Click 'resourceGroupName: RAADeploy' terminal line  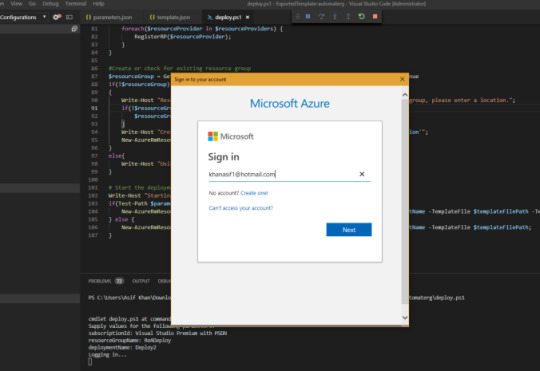[129, 340]
